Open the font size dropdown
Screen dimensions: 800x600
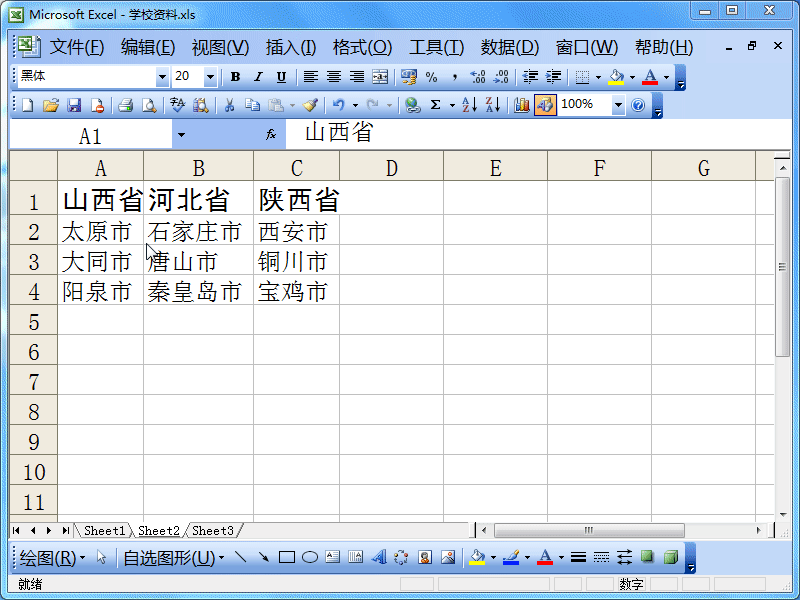click(x=210, y=77)
